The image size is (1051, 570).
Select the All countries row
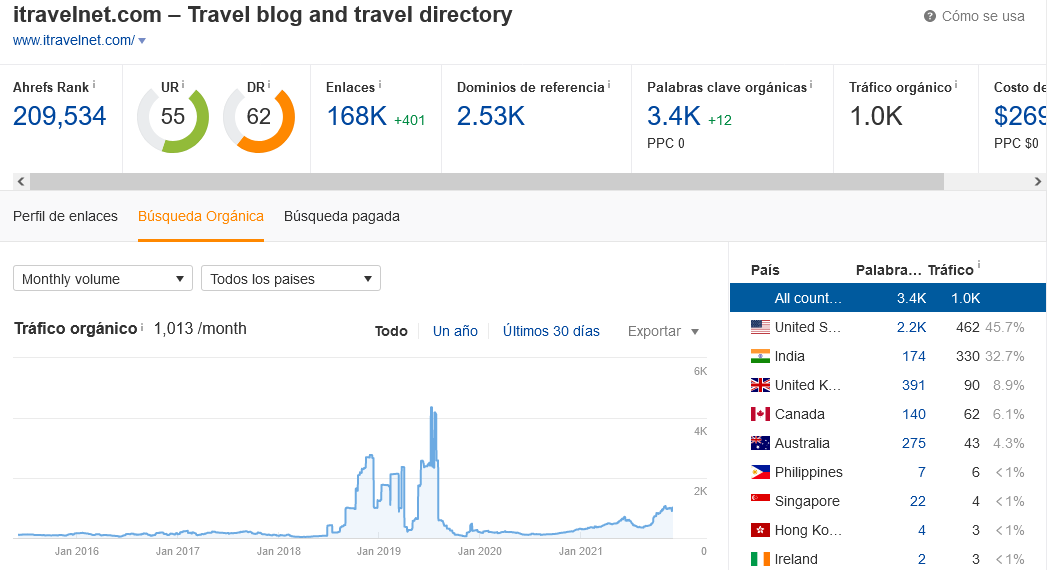click(887, 298)
